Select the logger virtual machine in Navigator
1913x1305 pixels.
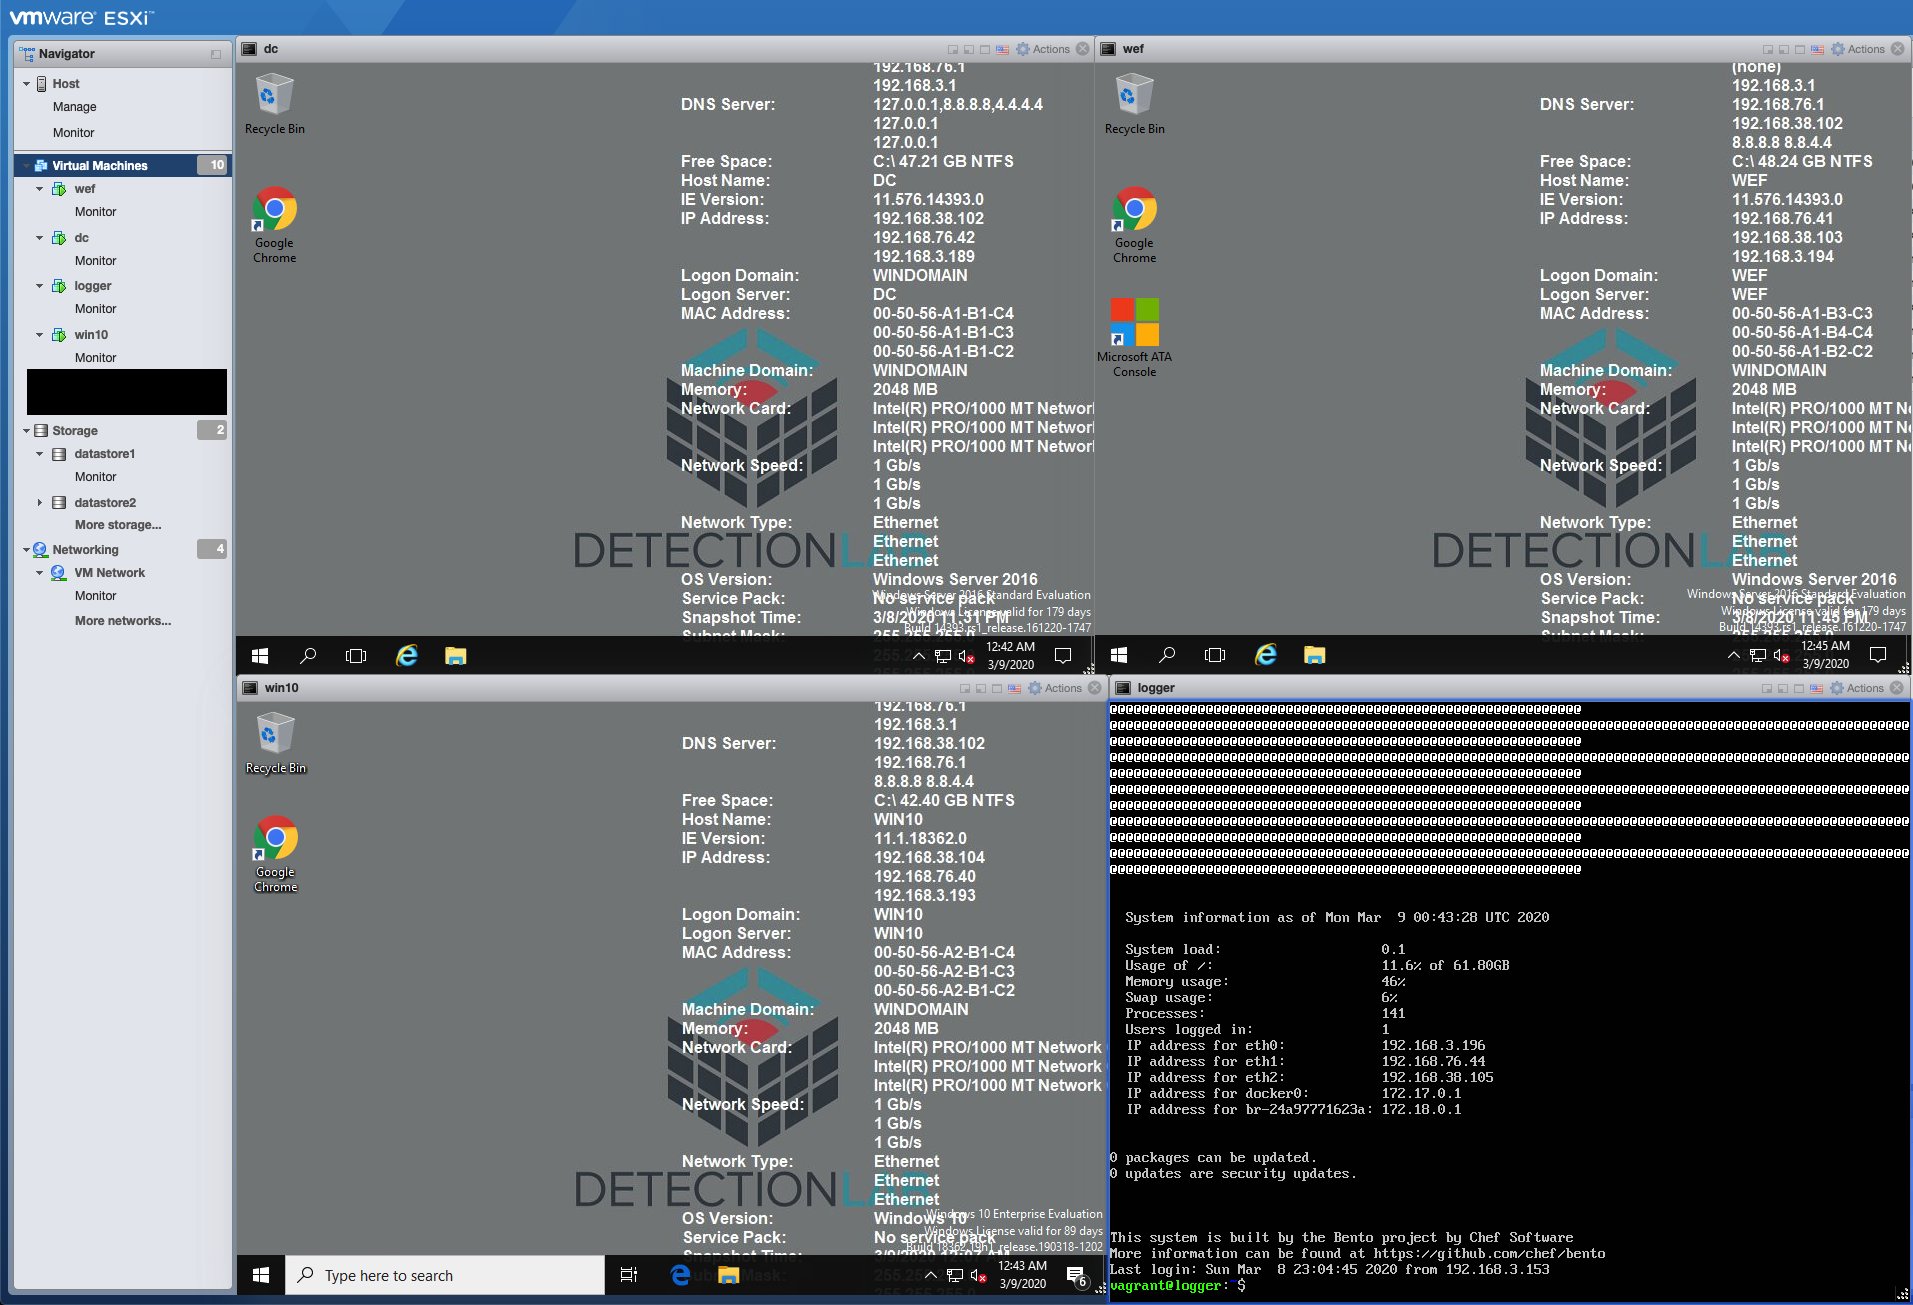[x=92, y=286]
